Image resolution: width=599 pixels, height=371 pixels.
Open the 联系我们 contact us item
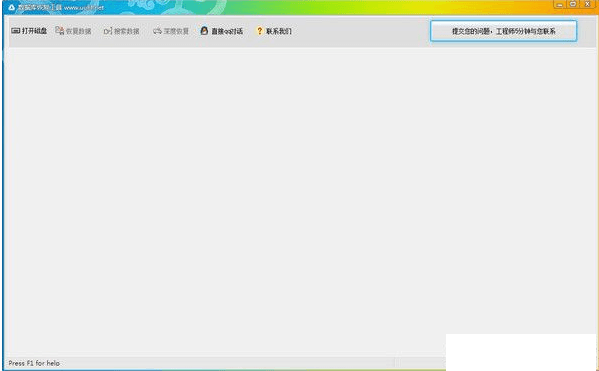278,31
